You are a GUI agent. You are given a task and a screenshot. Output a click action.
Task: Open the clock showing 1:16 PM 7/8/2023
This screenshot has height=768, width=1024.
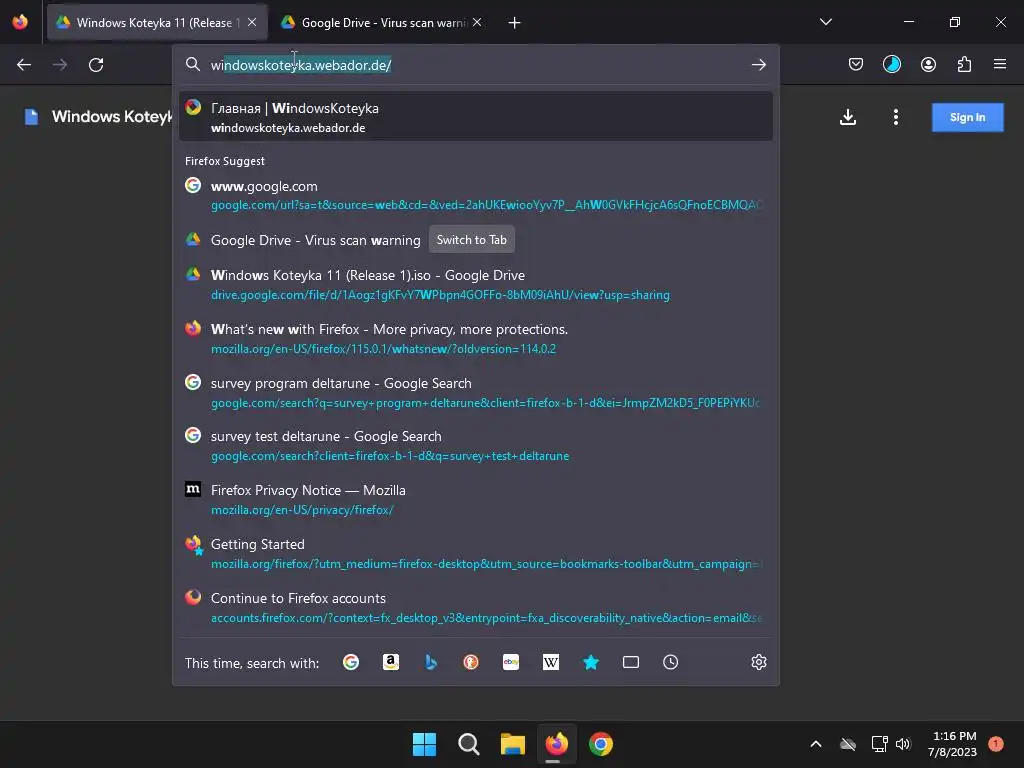(x=953, y=744)
